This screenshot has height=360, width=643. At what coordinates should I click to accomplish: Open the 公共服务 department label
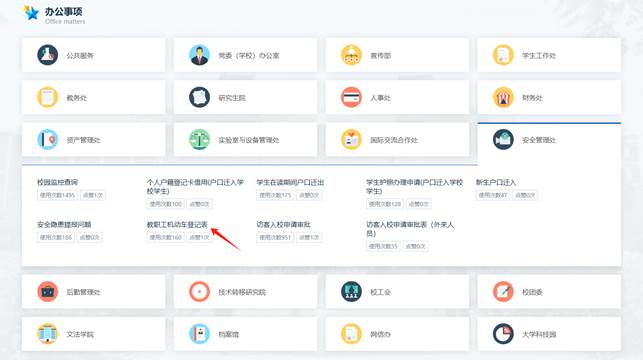click(80, 55)
